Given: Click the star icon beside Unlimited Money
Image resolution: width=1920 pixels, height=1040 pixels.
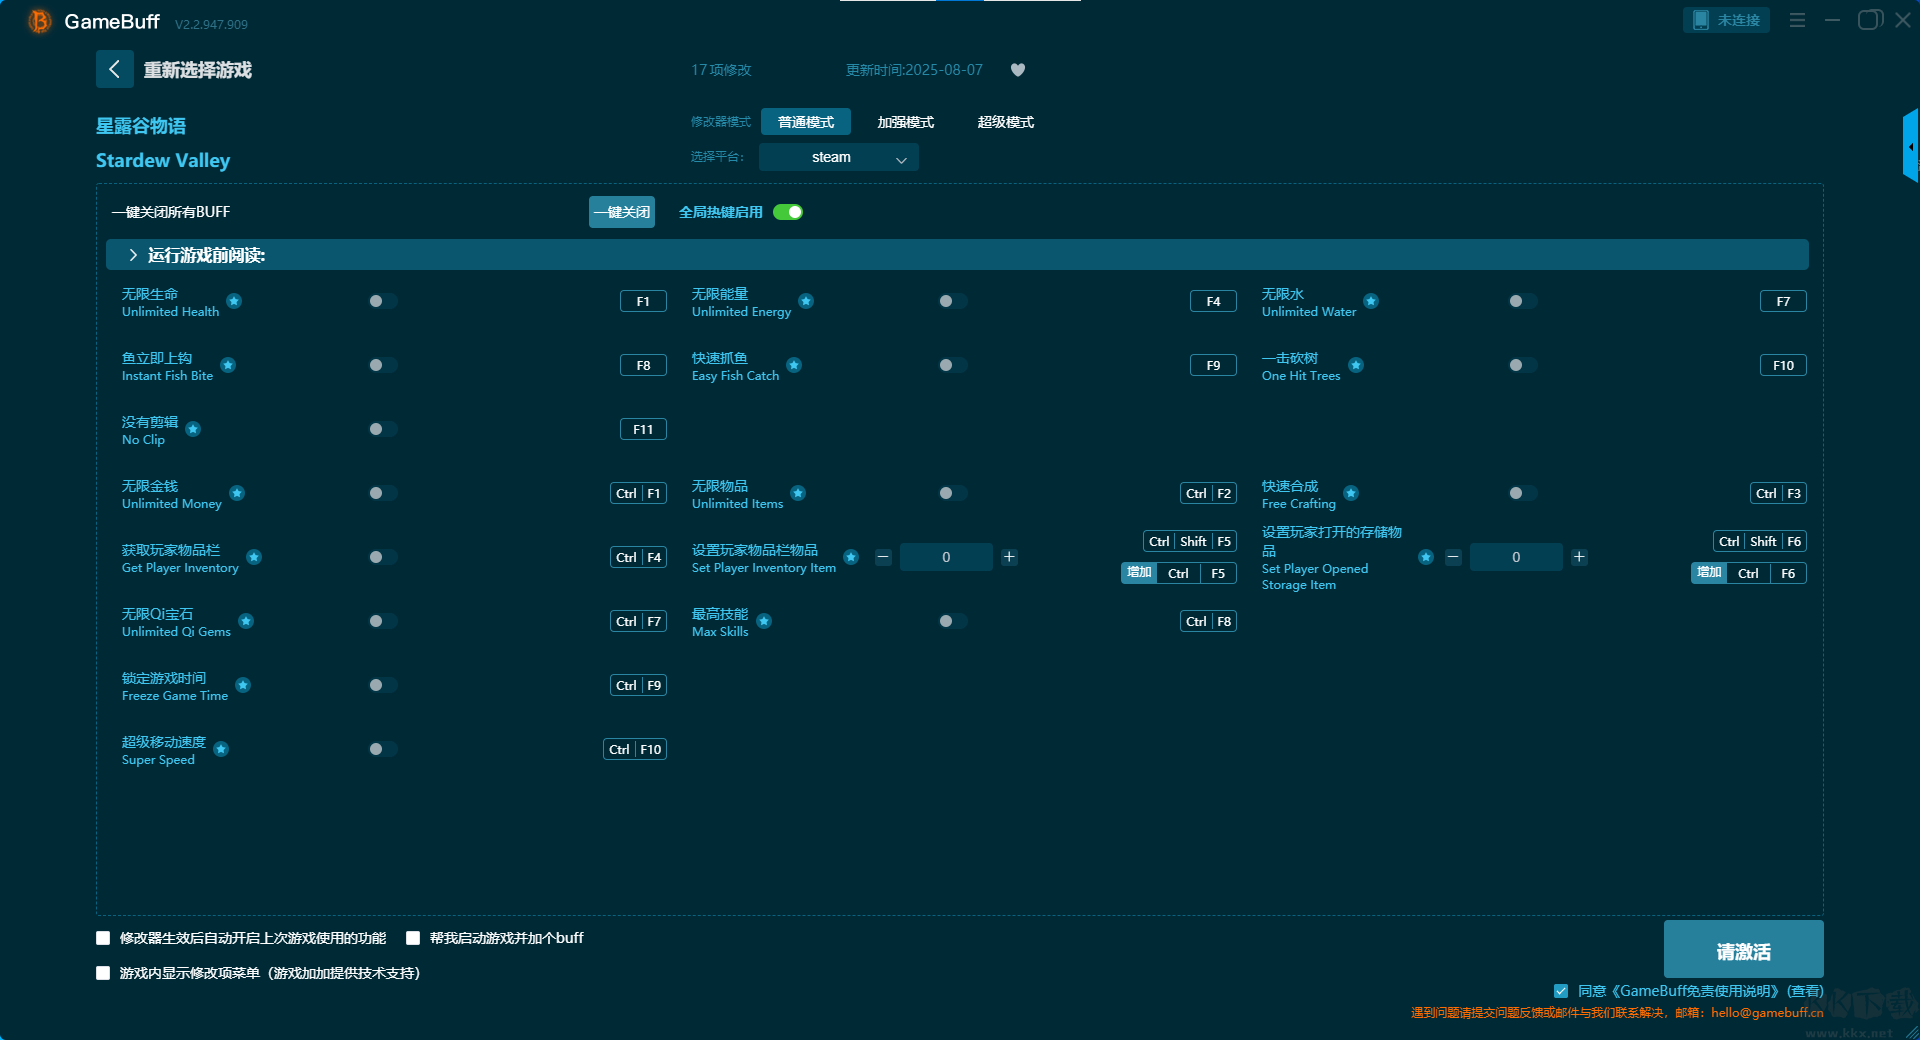Looking at the screenshot, I should 237,493.
